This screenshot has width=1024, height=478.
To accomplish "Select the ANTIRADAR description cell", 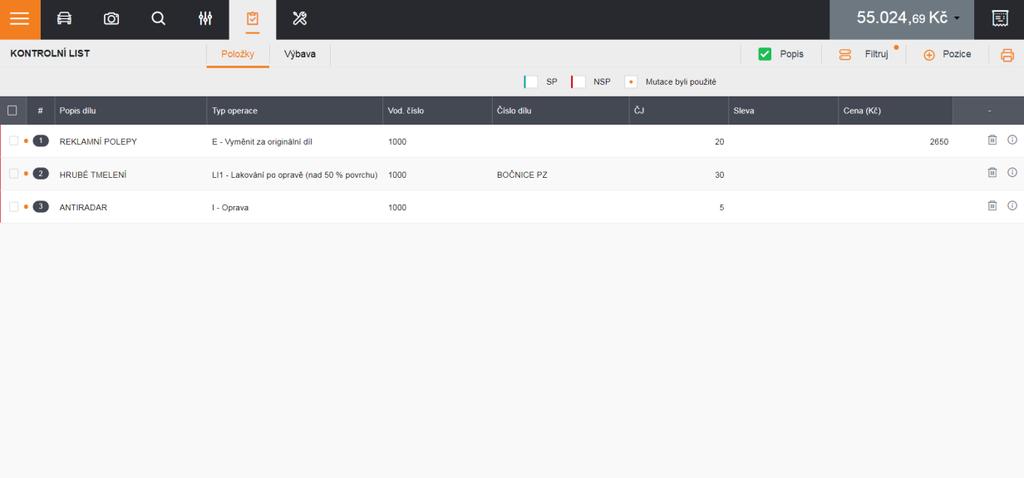I will point(83,208).
